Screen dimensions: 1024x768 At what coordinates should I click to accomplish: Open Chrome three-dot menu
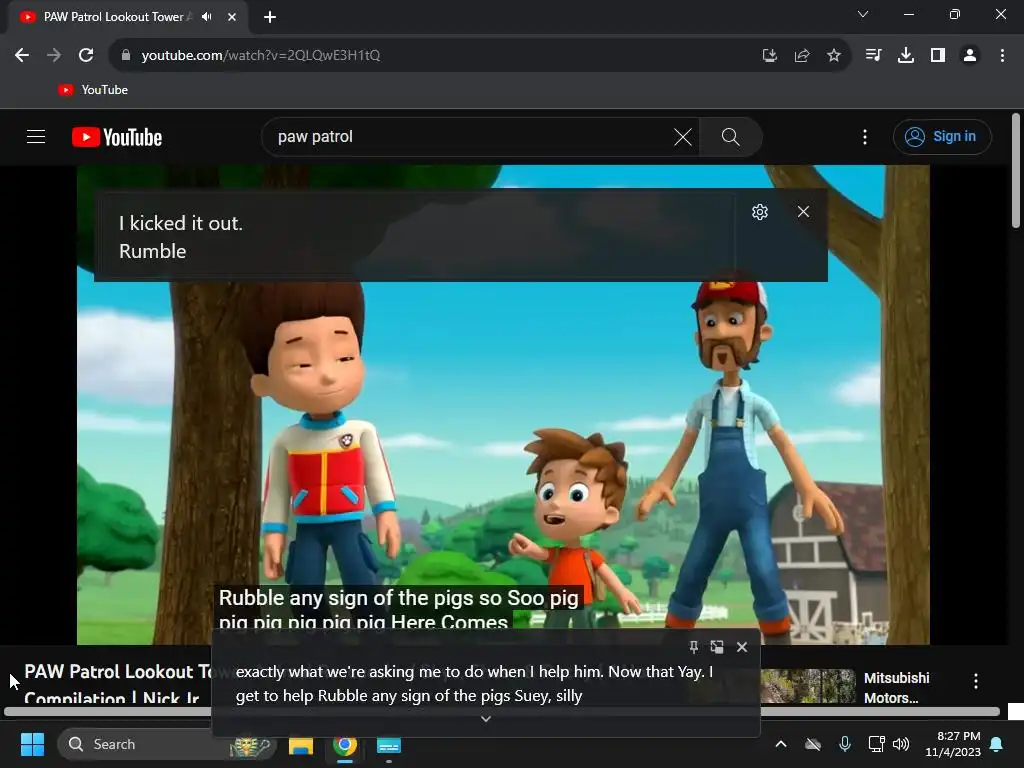(x=1002, y=56)
